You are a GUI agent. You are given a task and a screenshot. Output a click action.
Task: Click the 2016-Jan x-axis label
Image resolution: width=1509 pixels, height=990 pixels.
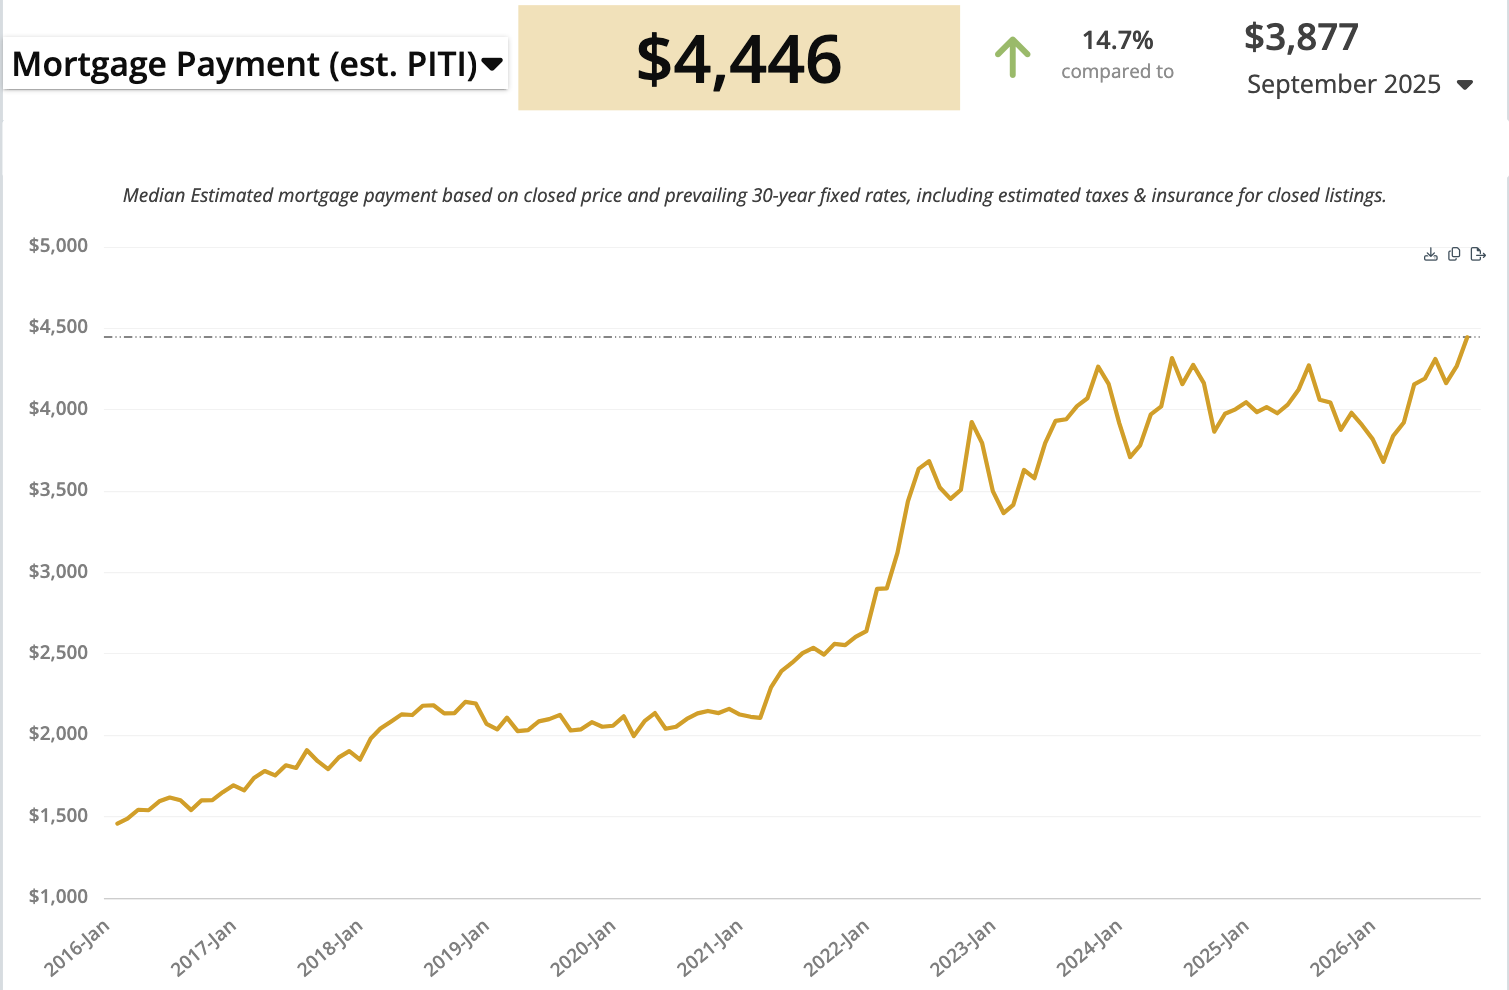[77, 947]
